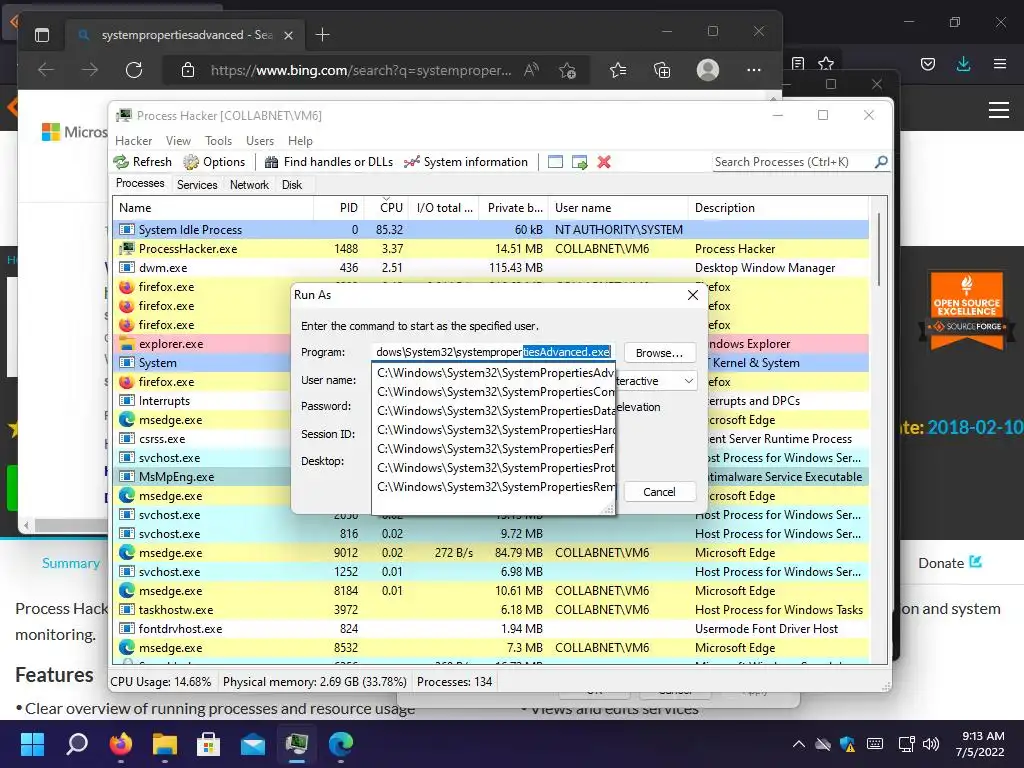Add this page to Edge favorites
The height and width of the screenshot is (768, 1024).
click(568, 70)
